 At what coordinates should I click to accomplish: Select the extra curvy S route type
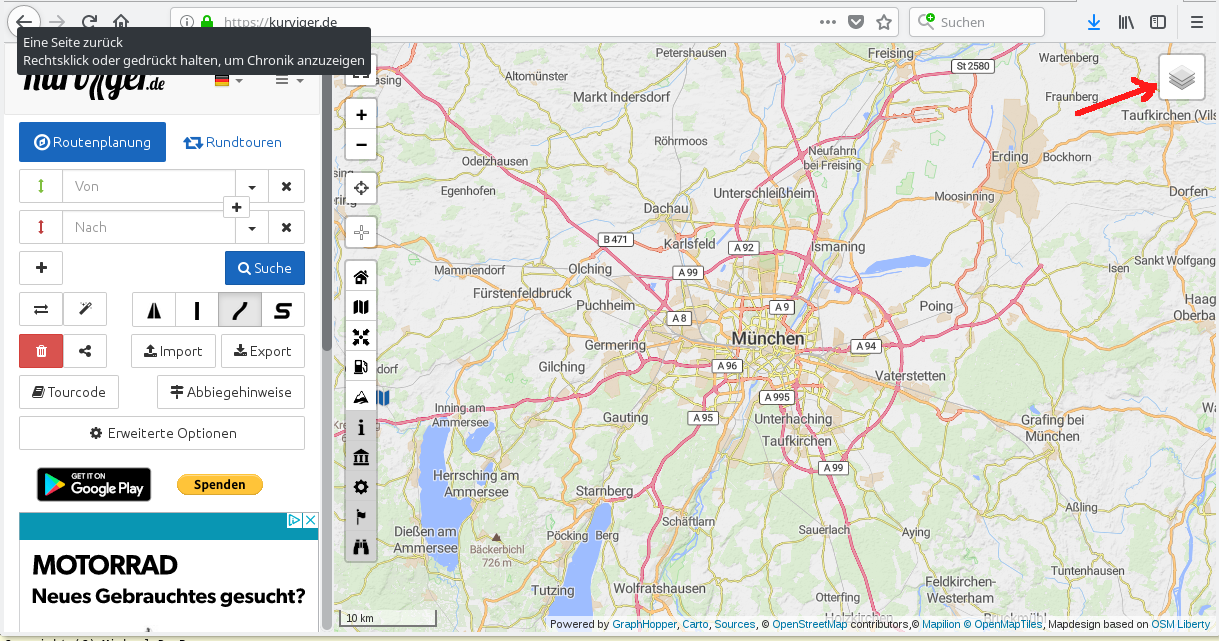pos(283,310)
